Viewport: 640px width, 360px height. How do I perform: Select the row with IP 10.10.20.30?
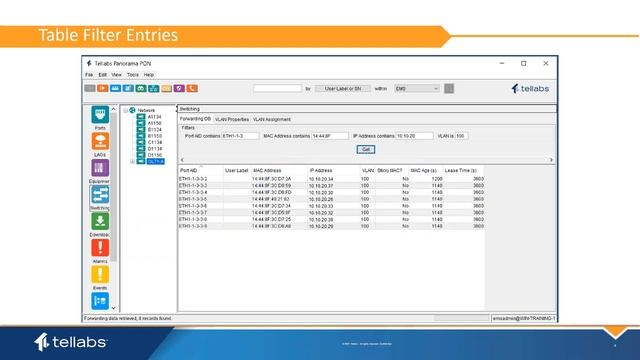(x=331, y=193)
